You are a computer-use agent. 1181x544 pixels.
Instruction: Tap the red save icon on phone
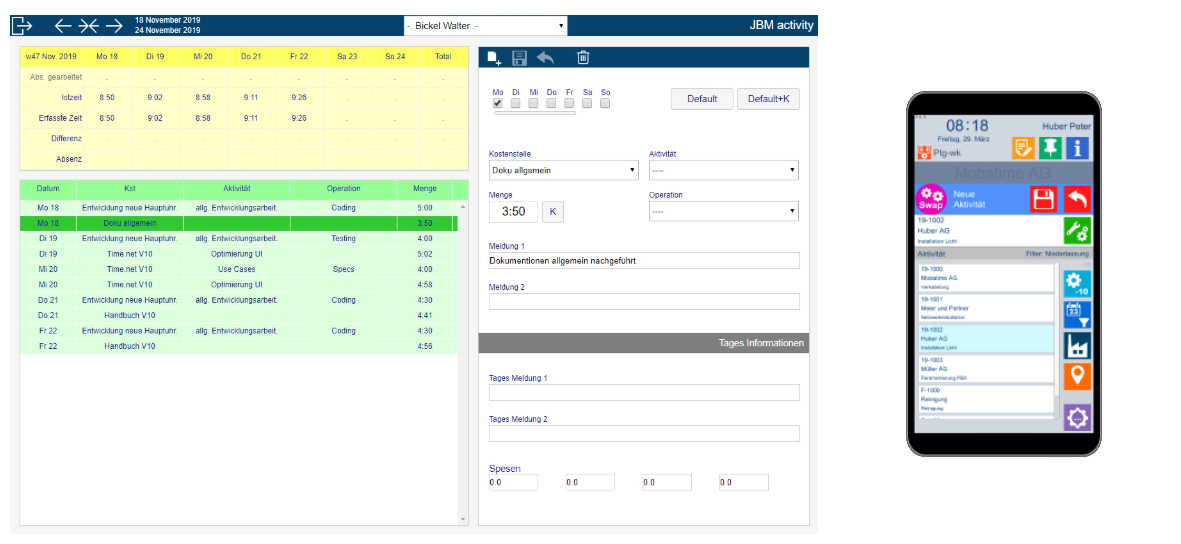point(1043,198)
